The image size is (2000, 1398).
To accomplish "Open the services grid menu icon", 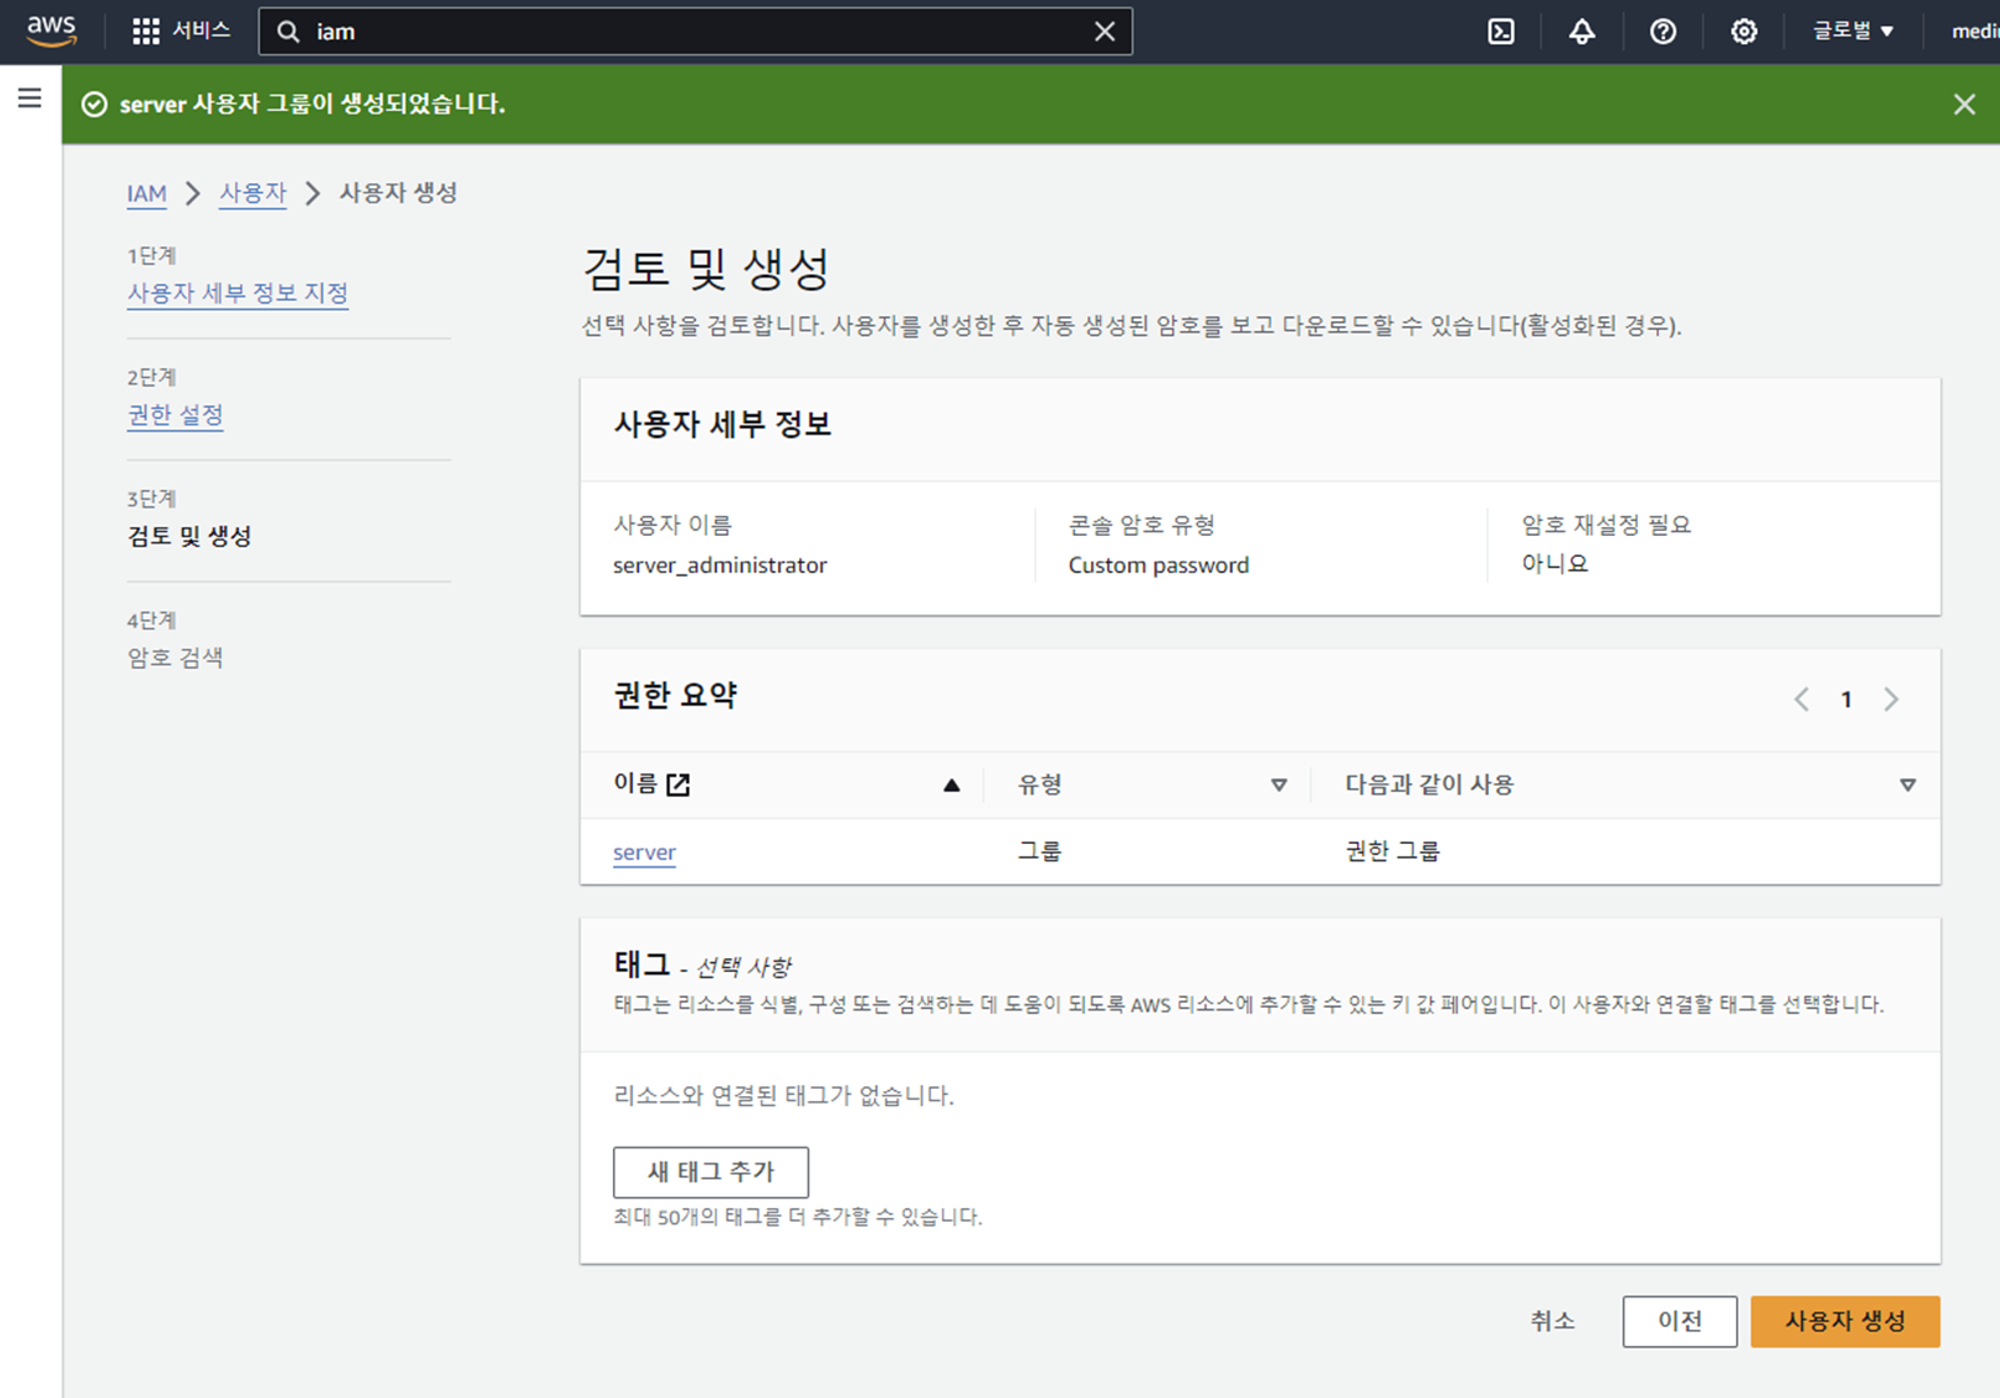I will click(146, 31).
